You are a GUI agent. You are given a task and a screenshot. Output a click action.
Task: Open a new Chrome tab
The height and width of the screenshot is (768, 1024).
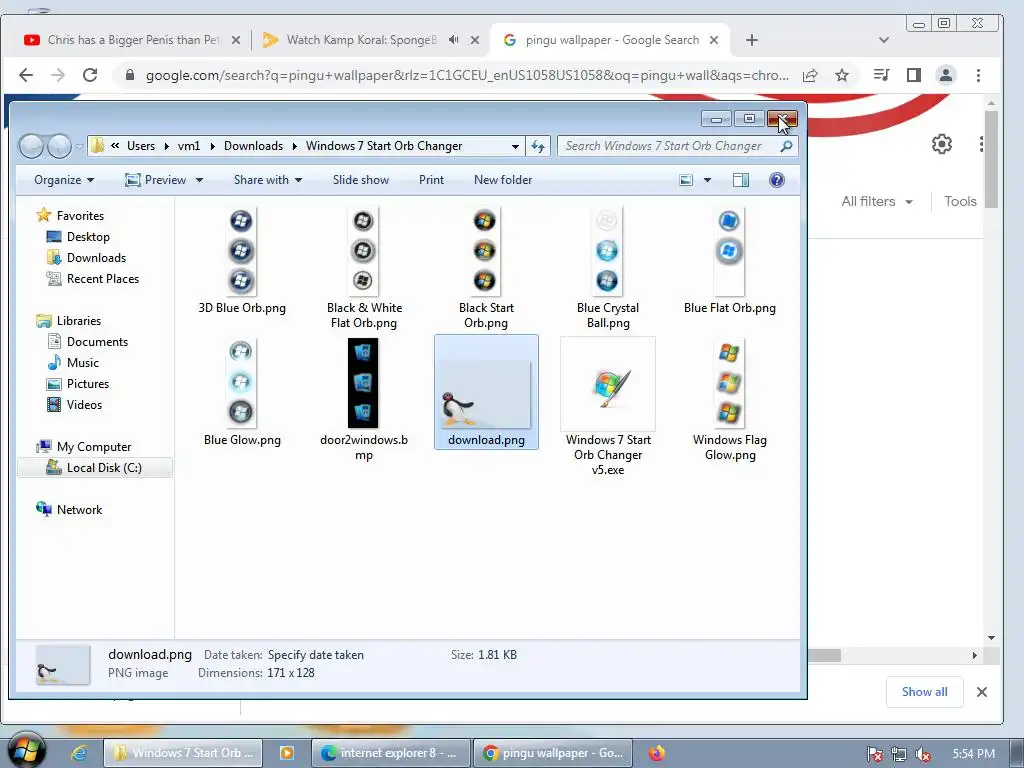coord(752,40)
